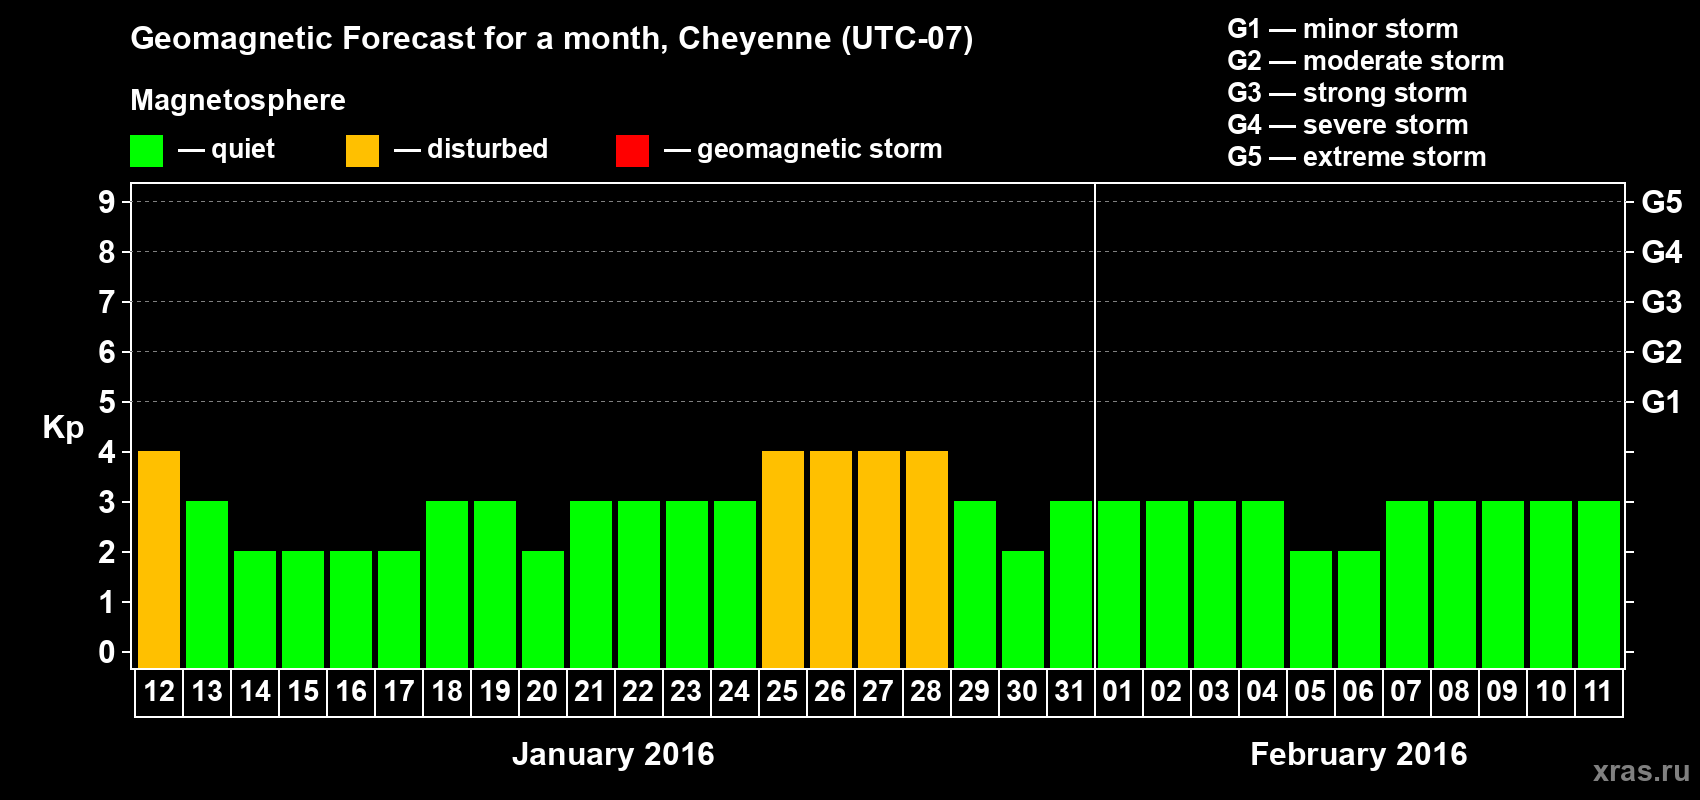1700x800 pixels.
Task: Select the orange bar for January 12
Action: pos(159,559)
